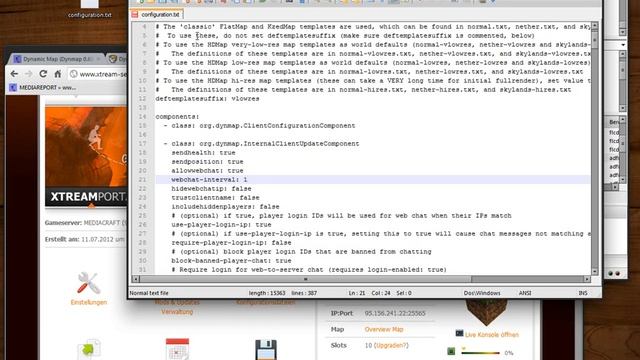Click 'INS' mode in status bar

point(583,293)
